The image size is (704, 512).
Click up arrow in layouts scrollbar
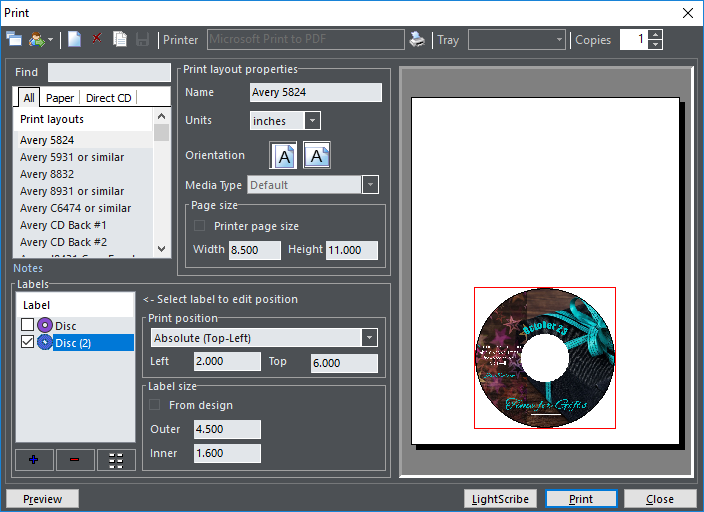(162, 116)
